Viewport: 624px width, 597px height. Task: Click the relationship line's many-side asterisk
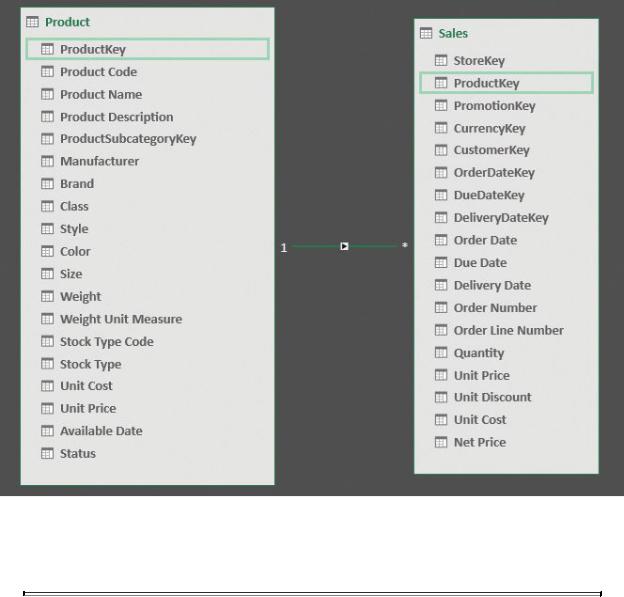pos(405,246)
